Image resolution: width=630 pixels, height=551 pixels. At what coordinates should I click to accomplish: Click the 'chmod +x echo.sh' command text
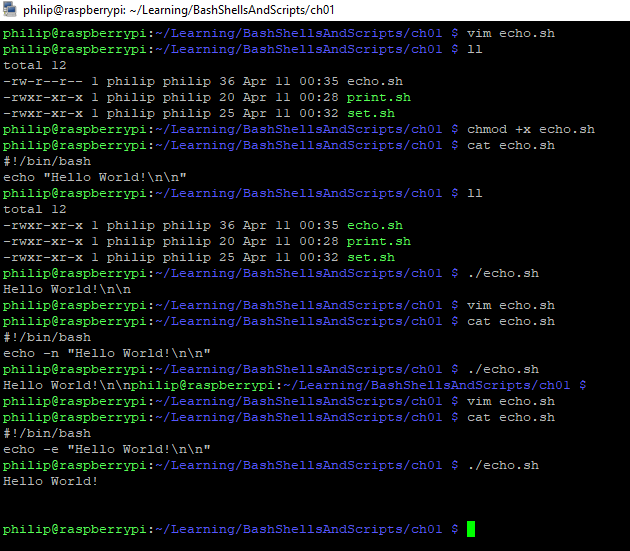[x=530, y=129]
